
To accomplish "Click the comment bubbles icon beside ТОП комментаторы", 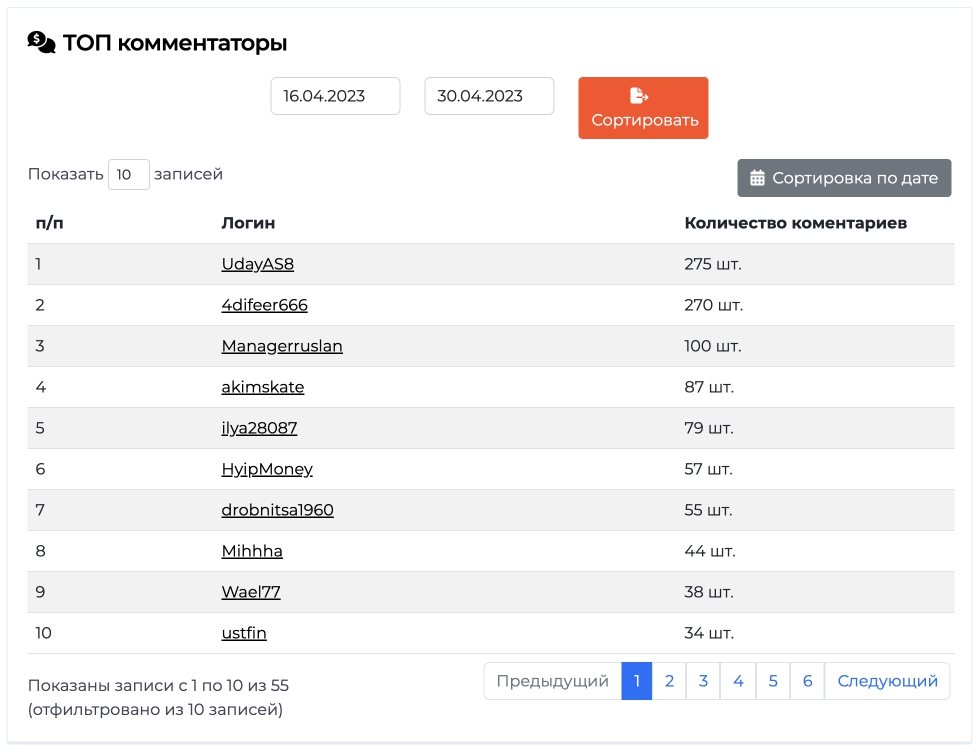I will tap(41, 42).
